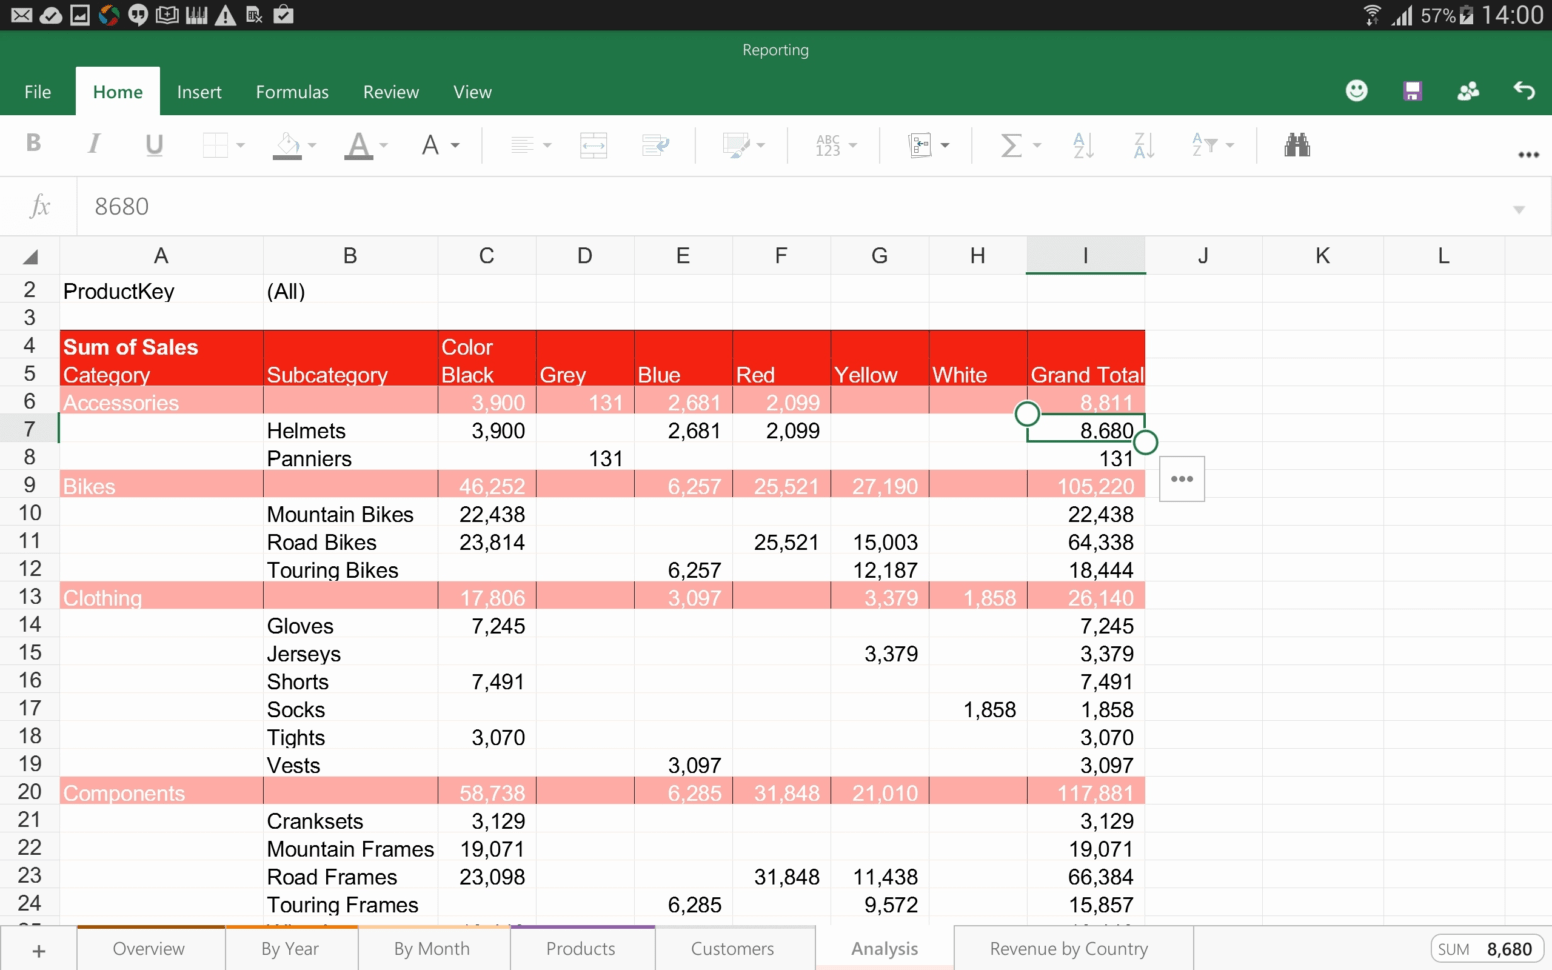The width and height of the screenshot is (1552, 970).
Task: Expand the Number Format (ABC 123) dropdown
Action: pos(833,145)
